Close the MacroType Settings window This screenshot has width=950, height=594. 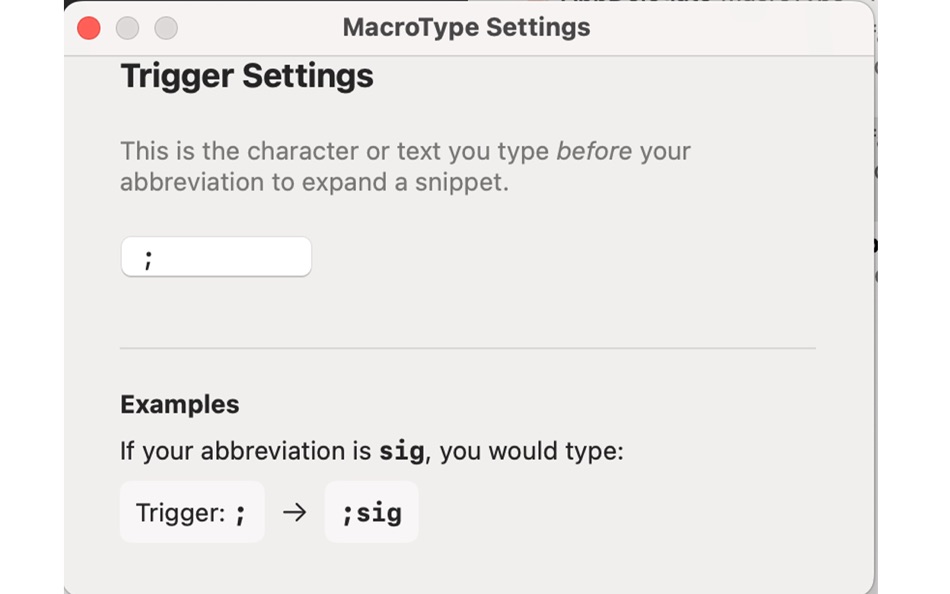click(88, 27)
